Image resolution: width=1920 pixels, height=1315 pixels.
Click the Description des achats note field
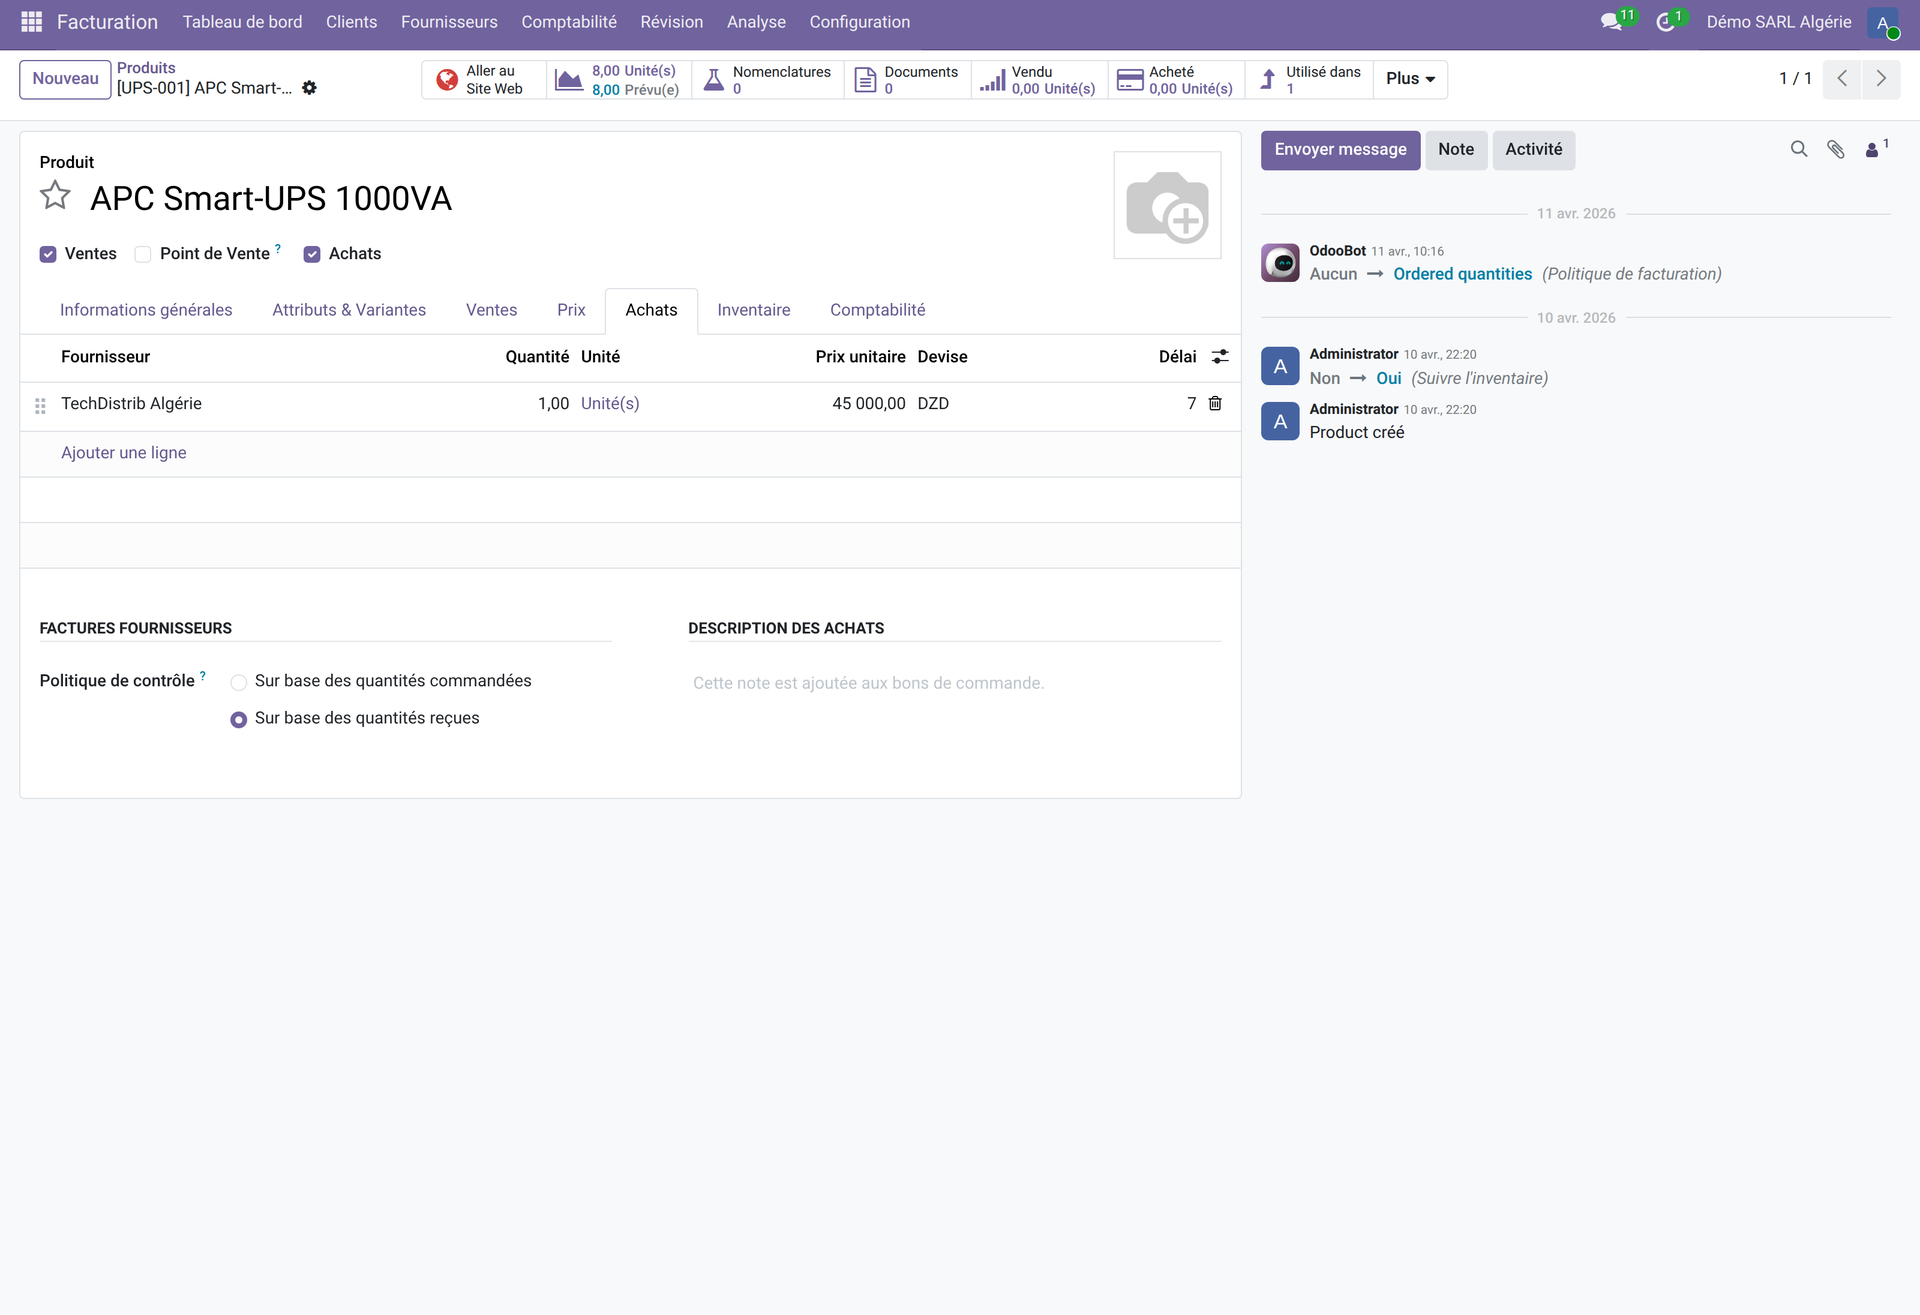pyautogui.click(x=955, y=684)
